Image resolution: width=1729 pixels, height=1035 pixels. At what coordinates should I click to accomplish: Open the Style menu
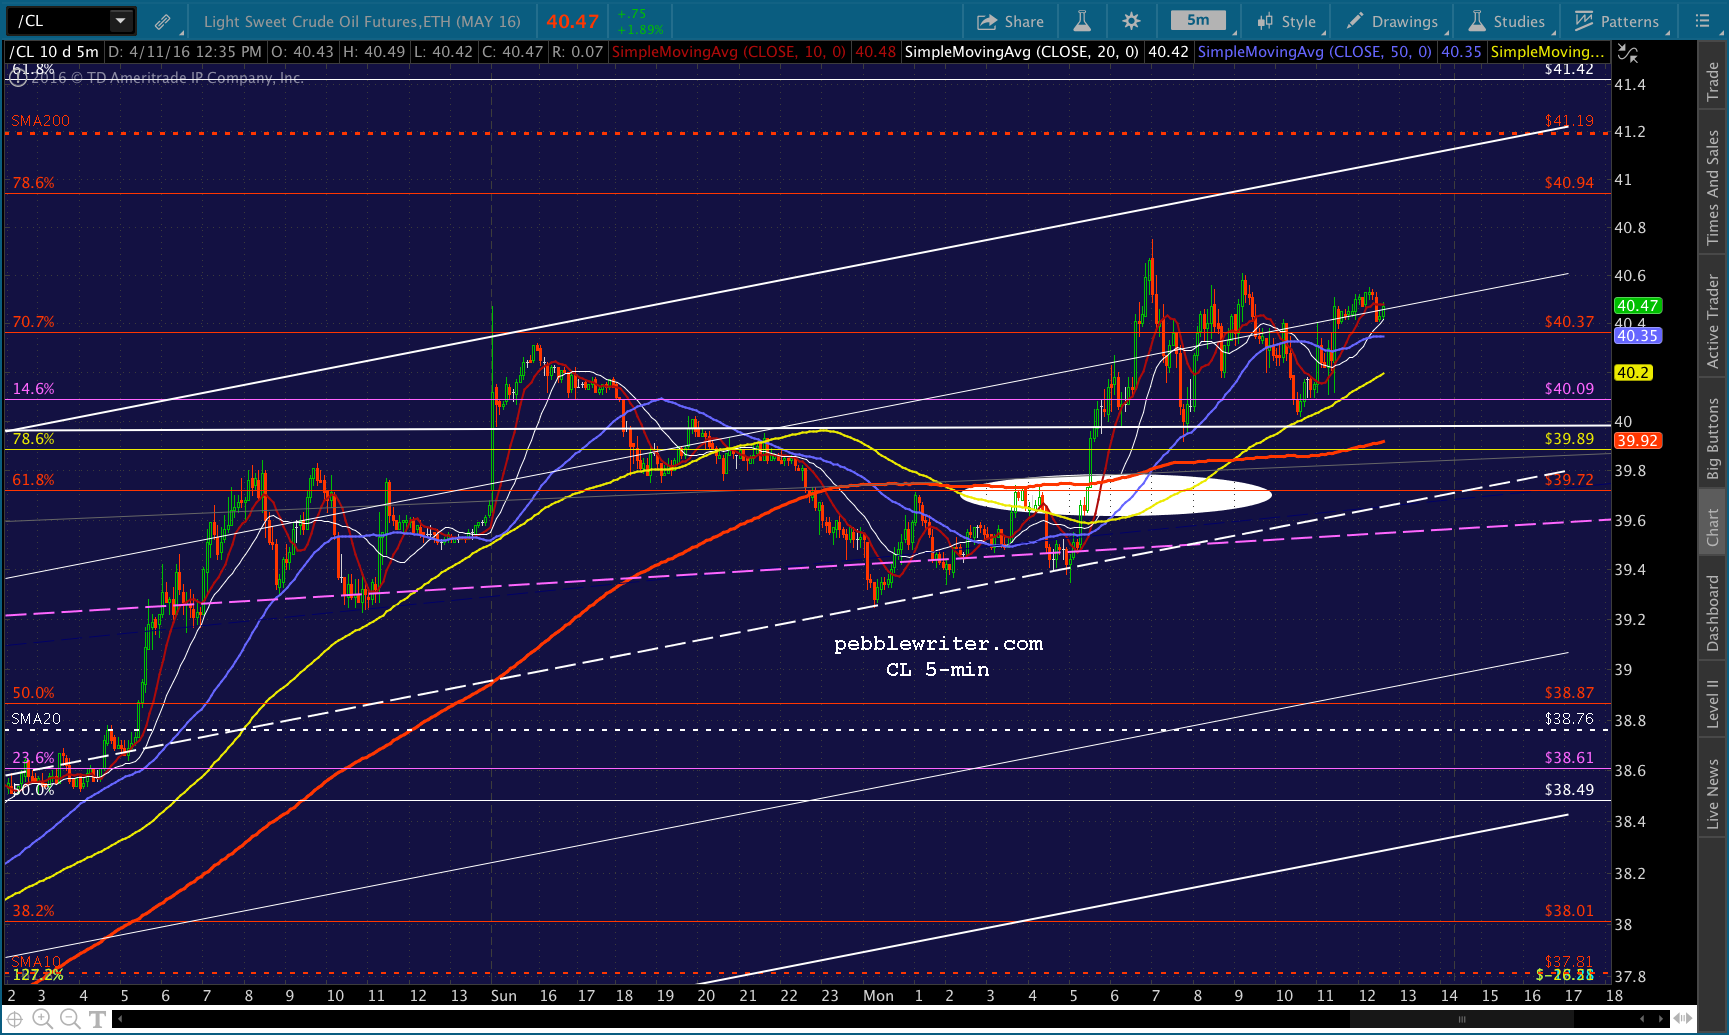(x=1287, y=21)
